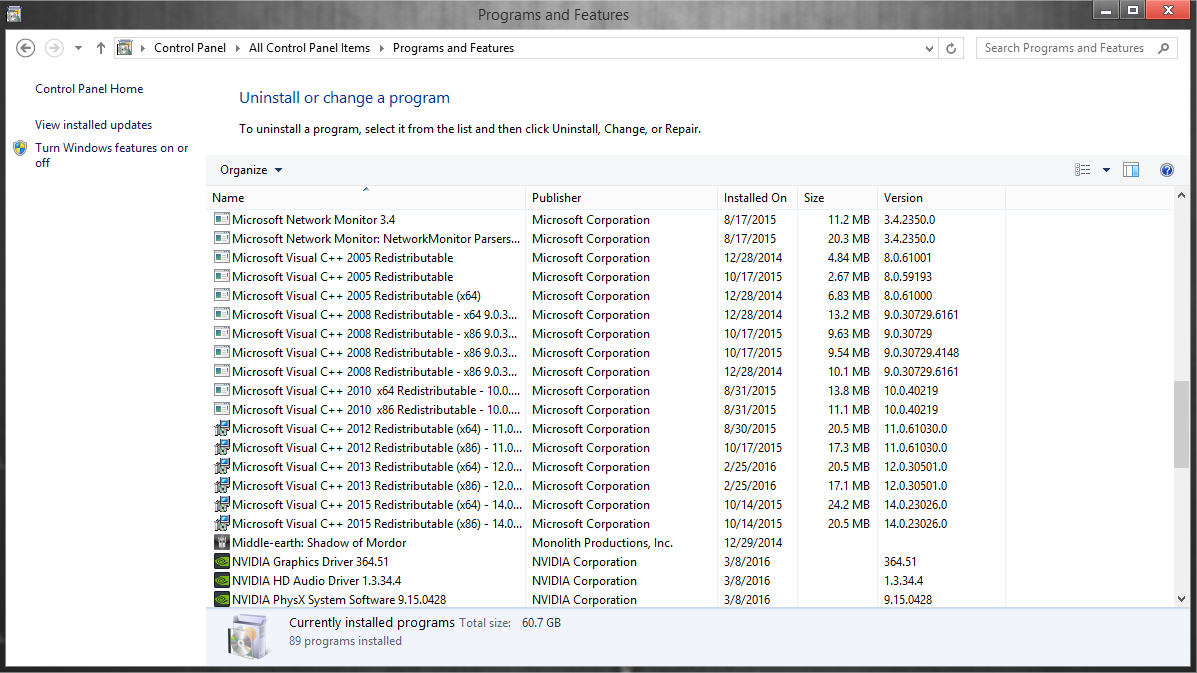Sort by Name column header
Screen dimensions: 1197x673
[366, 198]
